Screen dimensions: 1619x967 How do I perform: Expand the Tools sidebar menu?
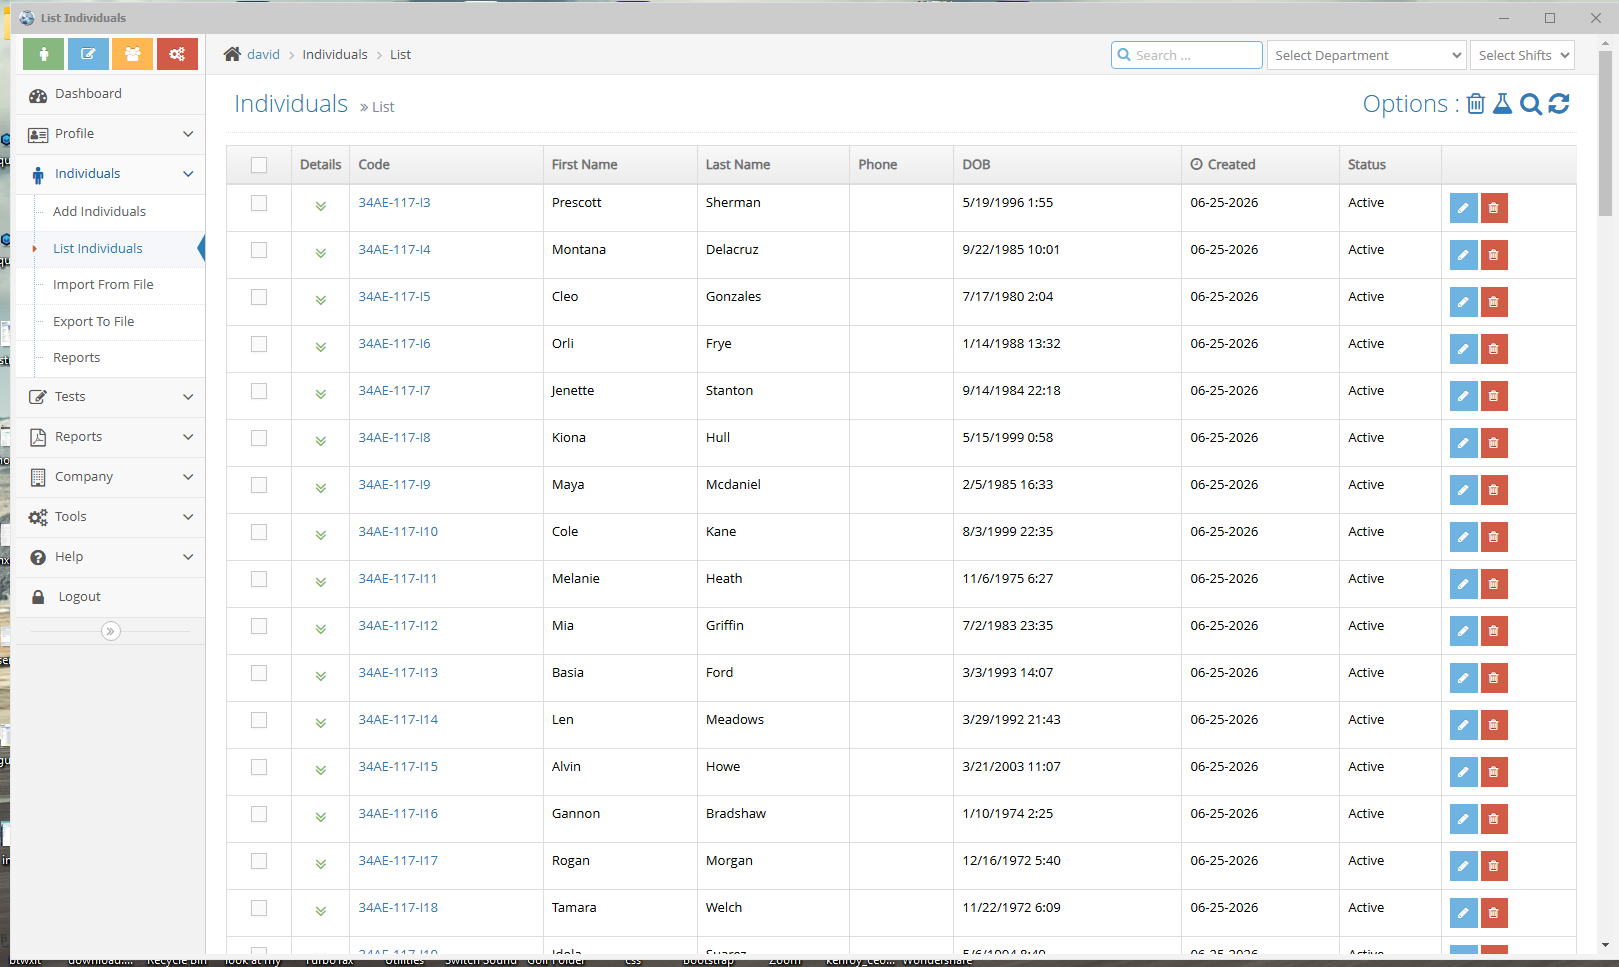click(111, 517)
